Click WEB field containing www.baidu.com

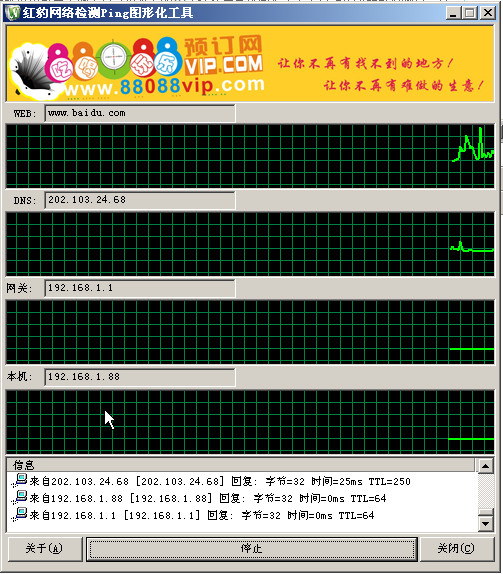pyautogui.click(x=140, y=113)
